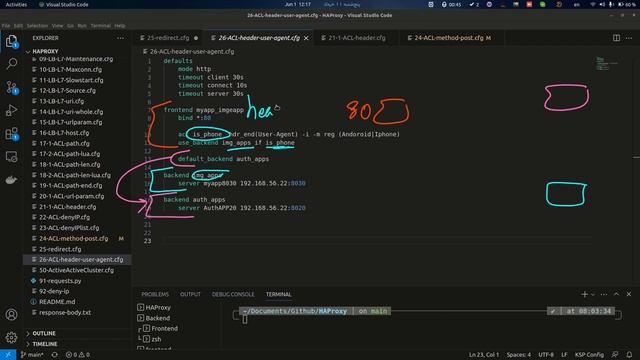
Task: Click KSP Config language mode
Action: [589, 355]
